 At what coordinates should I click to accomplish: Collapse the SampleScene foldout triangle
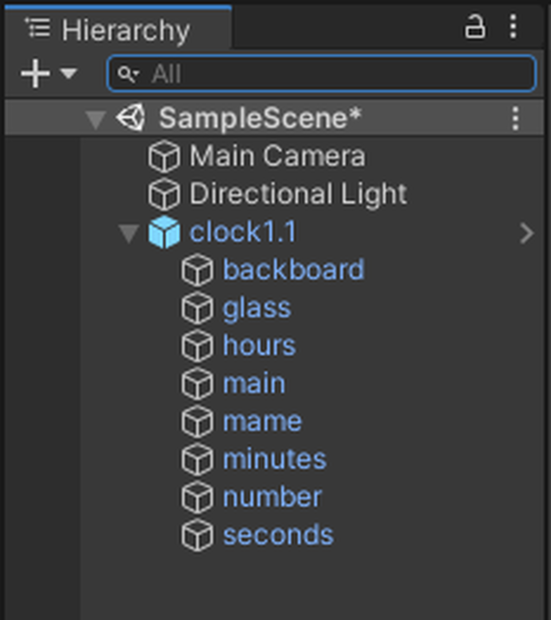tap(96, 119)
